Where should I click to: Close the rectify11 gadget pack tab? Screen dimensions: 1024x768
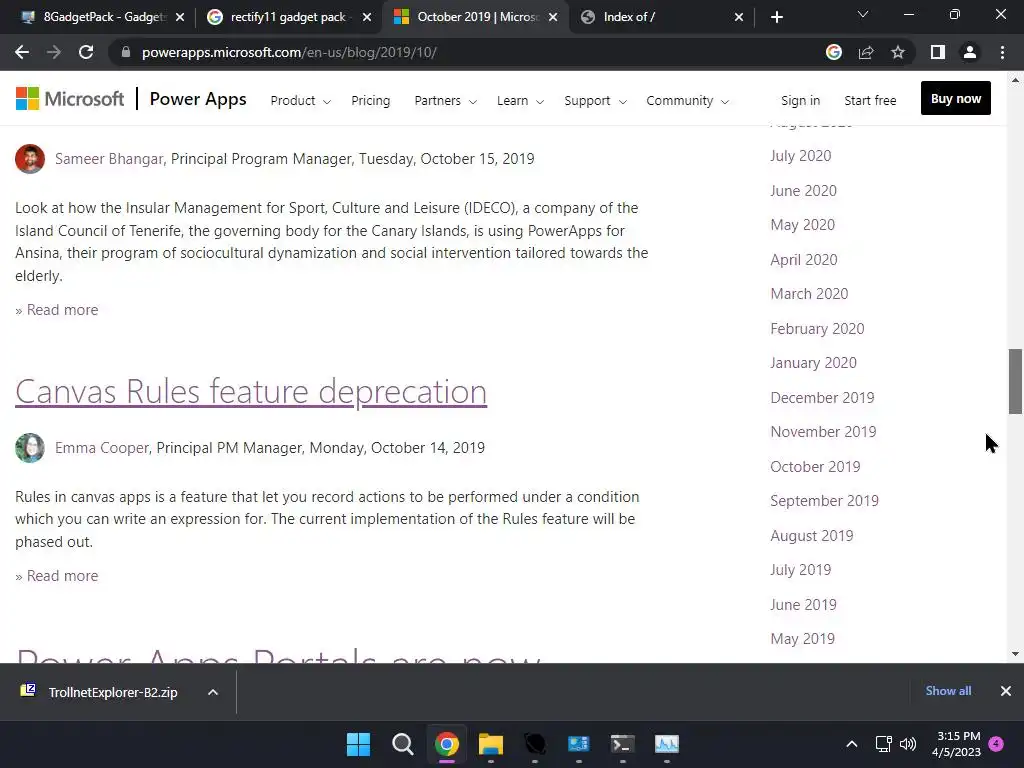pyautogui.click(x=367, y=17)
